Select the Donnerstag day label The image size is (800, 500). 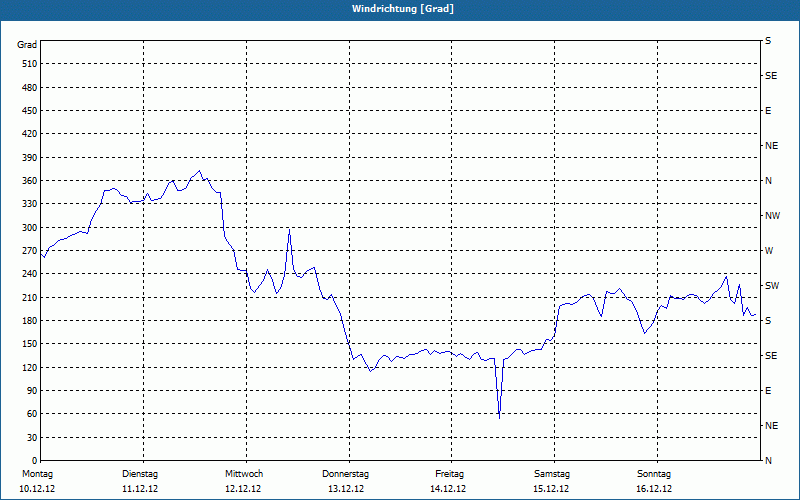tap(345, 474)
